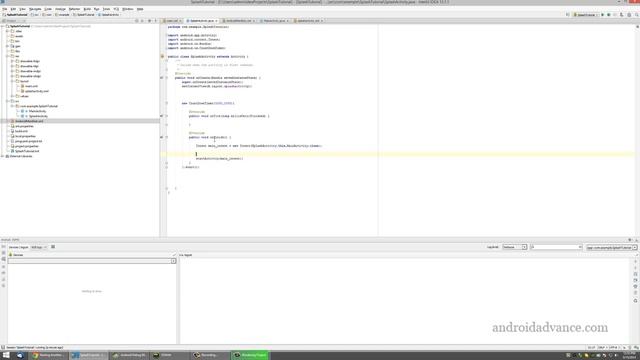Select SplashActivity class in project tree
The width and height of the screenshot is (640, 360).
pos(38,116)
